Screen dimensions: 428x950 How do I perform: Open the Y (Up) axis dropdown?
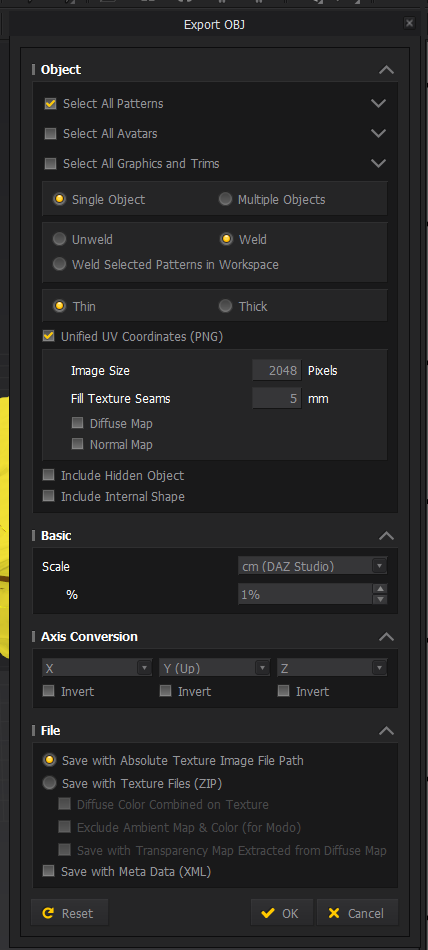(x=214, y=668)
